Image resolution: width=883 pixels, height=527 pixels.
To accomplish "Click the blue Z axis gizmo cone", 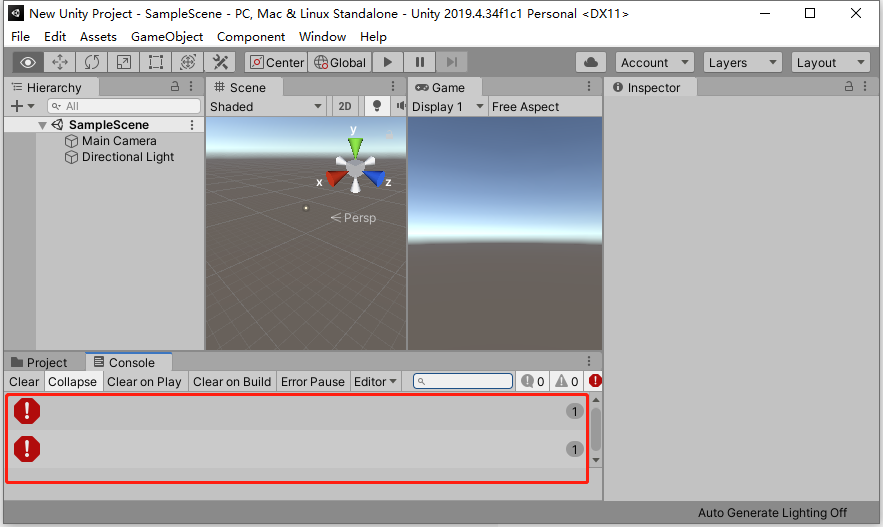I will coord(374,178).
